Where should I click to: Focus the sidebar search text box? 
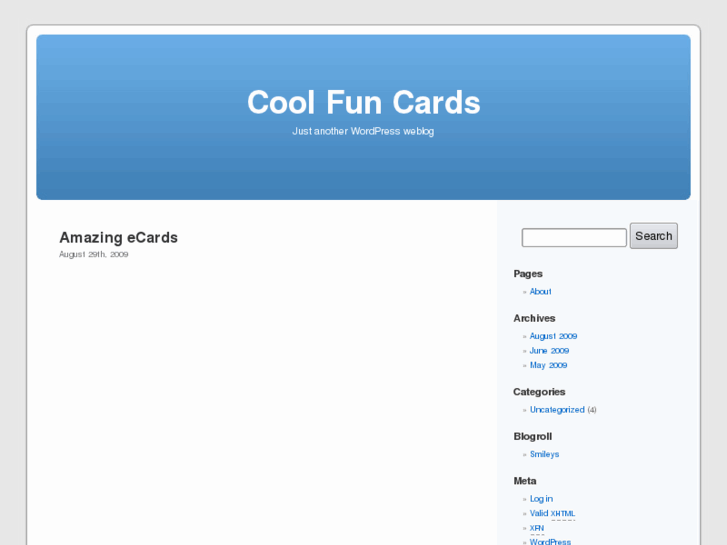(574, 237)
